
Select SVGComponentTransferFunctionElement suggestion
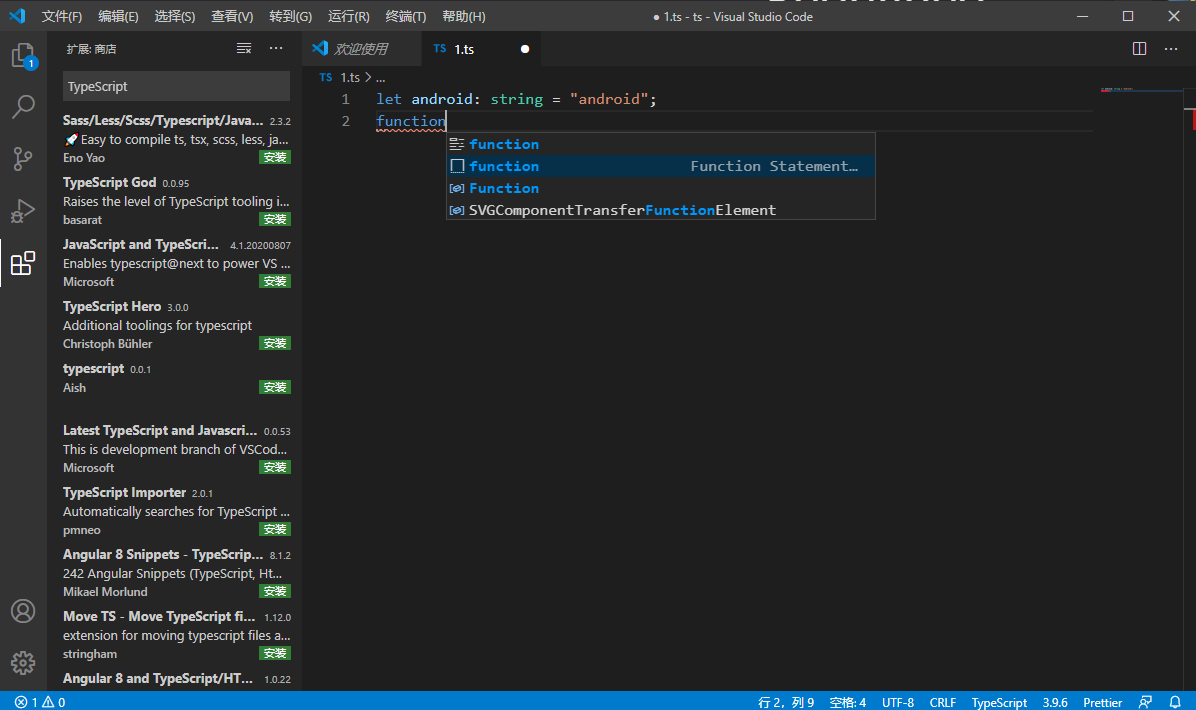661,210
